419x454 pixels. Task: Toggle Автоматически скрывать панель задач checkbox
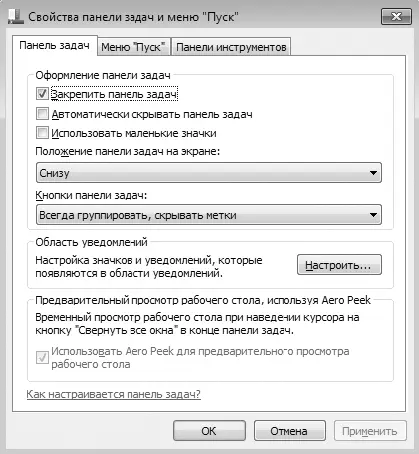(42, 114)
